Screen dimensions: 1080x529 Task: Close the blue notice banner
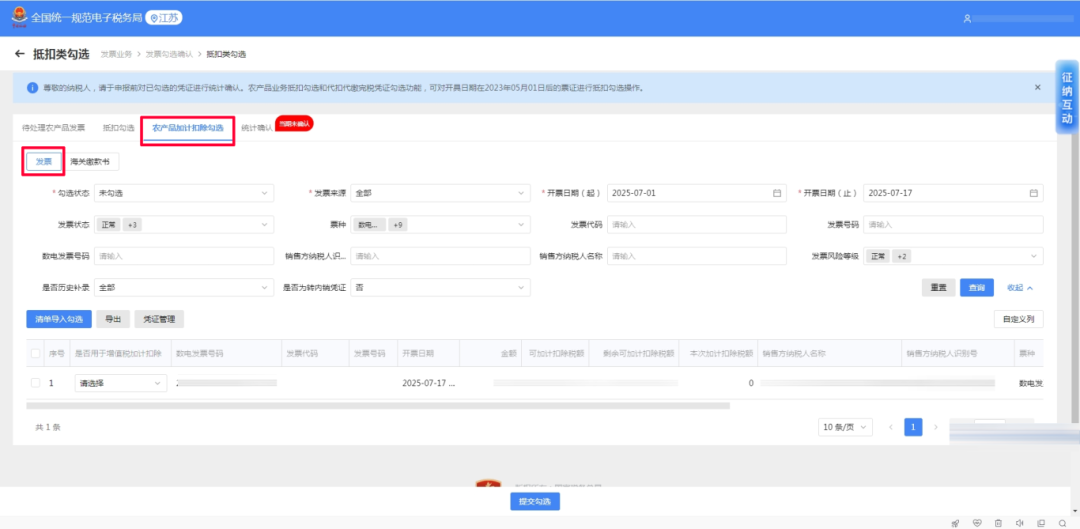tap(1037, 87)
